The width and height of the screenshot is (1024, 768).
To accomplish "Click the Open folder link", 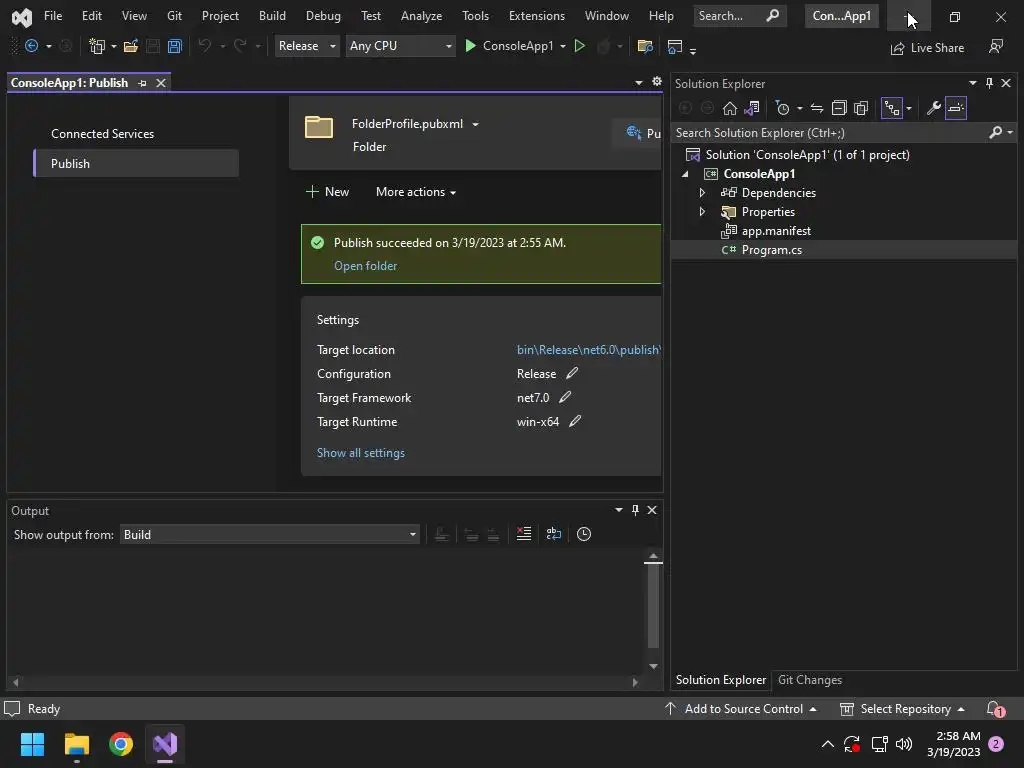I will pos(366,266).
